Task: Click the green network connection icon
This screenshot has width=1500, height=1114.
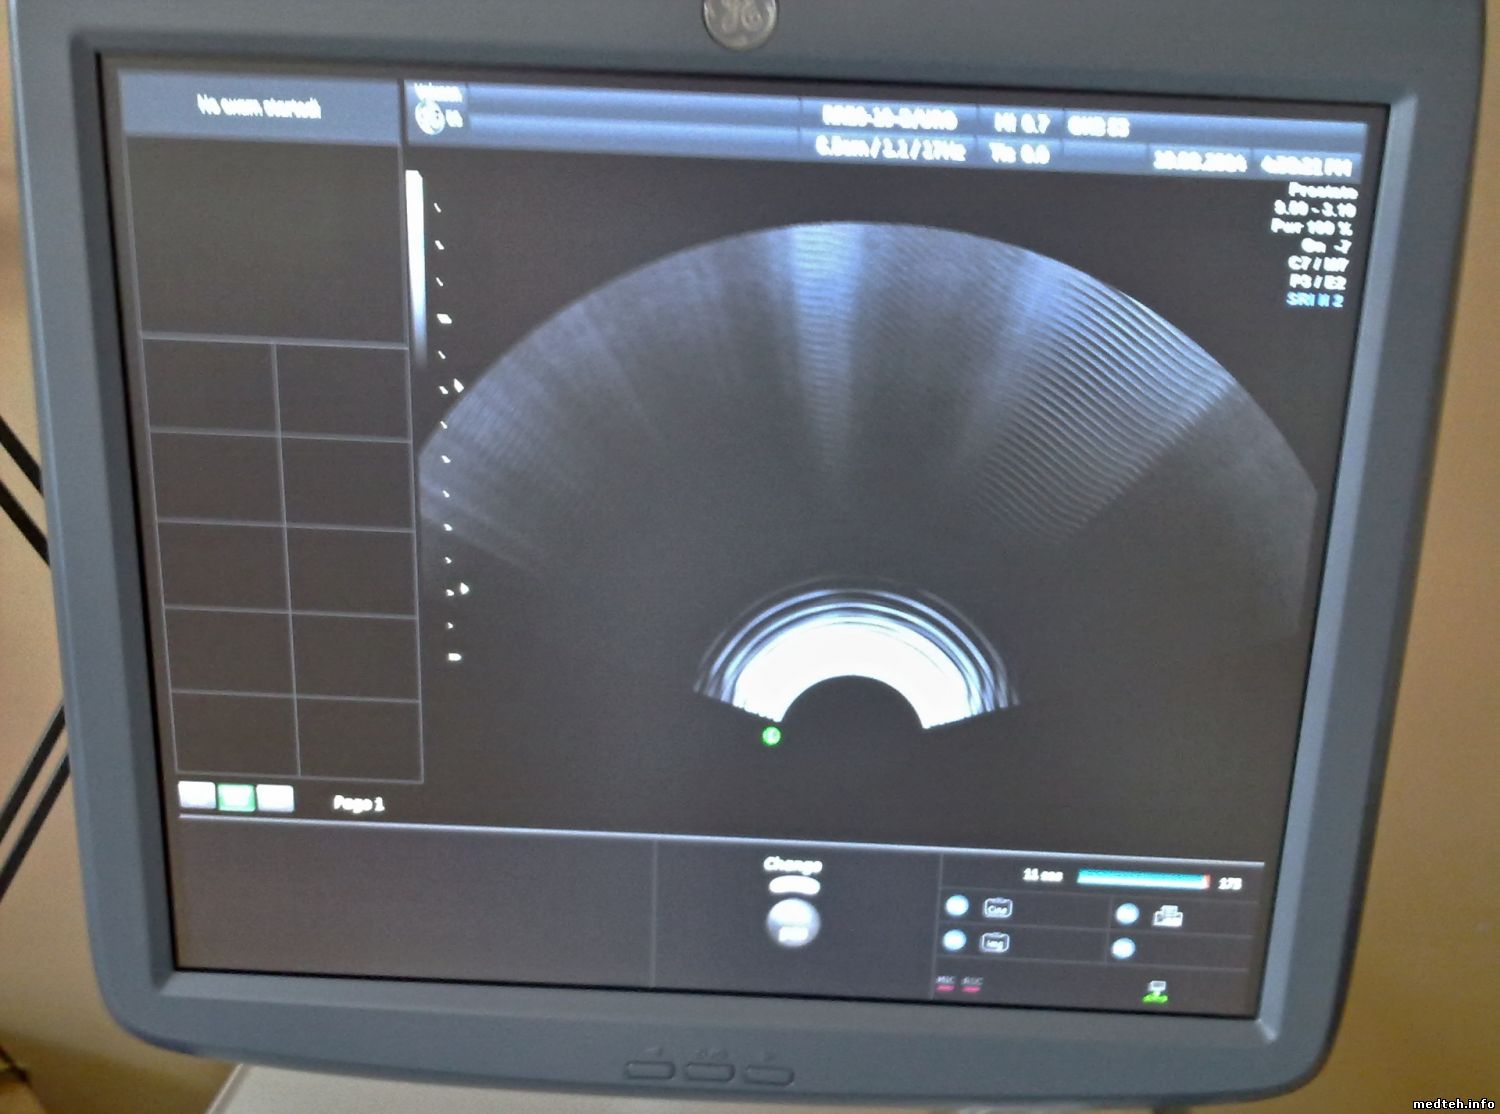Action: 1157,990
